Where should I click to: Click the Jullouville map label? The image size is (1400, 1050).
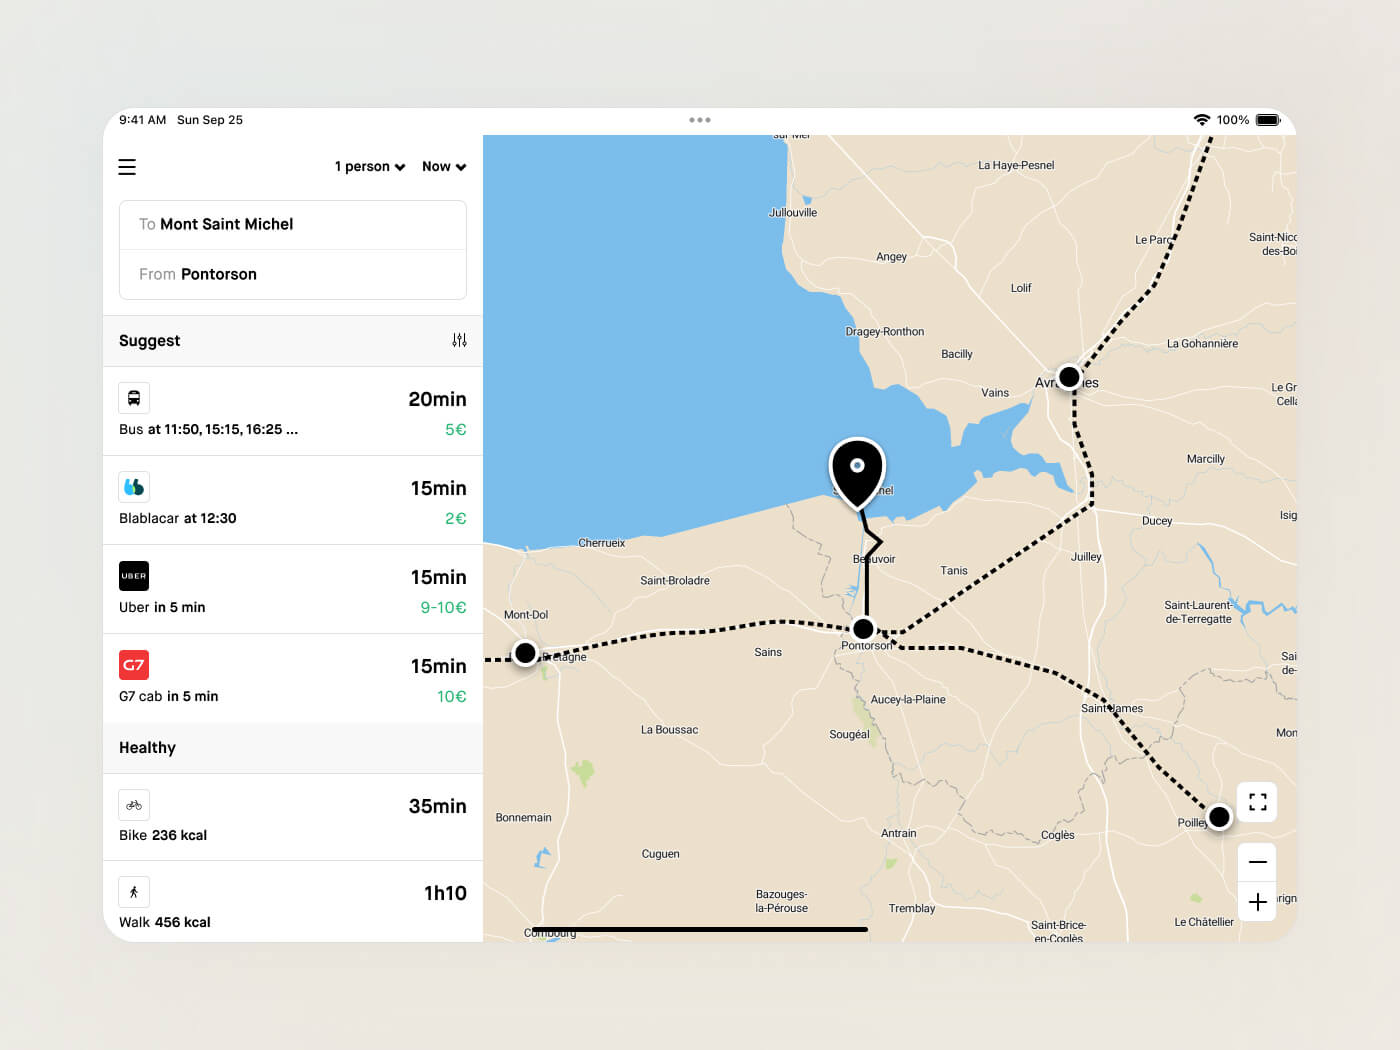pyautogui.click(x=793, y=213)
